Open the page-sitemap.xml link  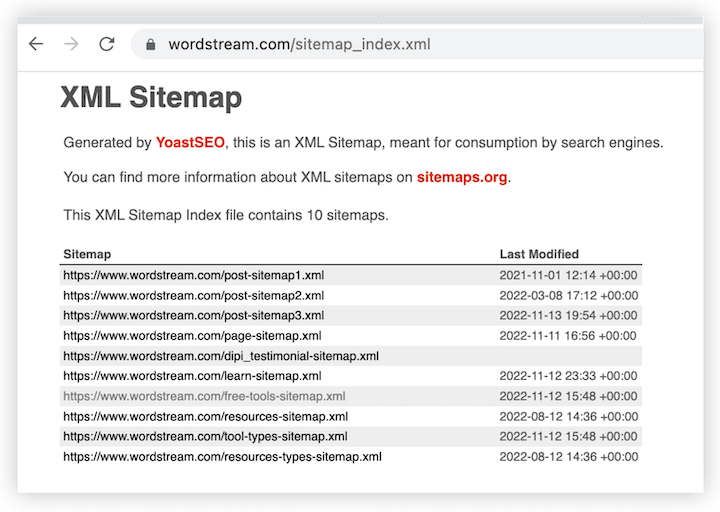192,336
